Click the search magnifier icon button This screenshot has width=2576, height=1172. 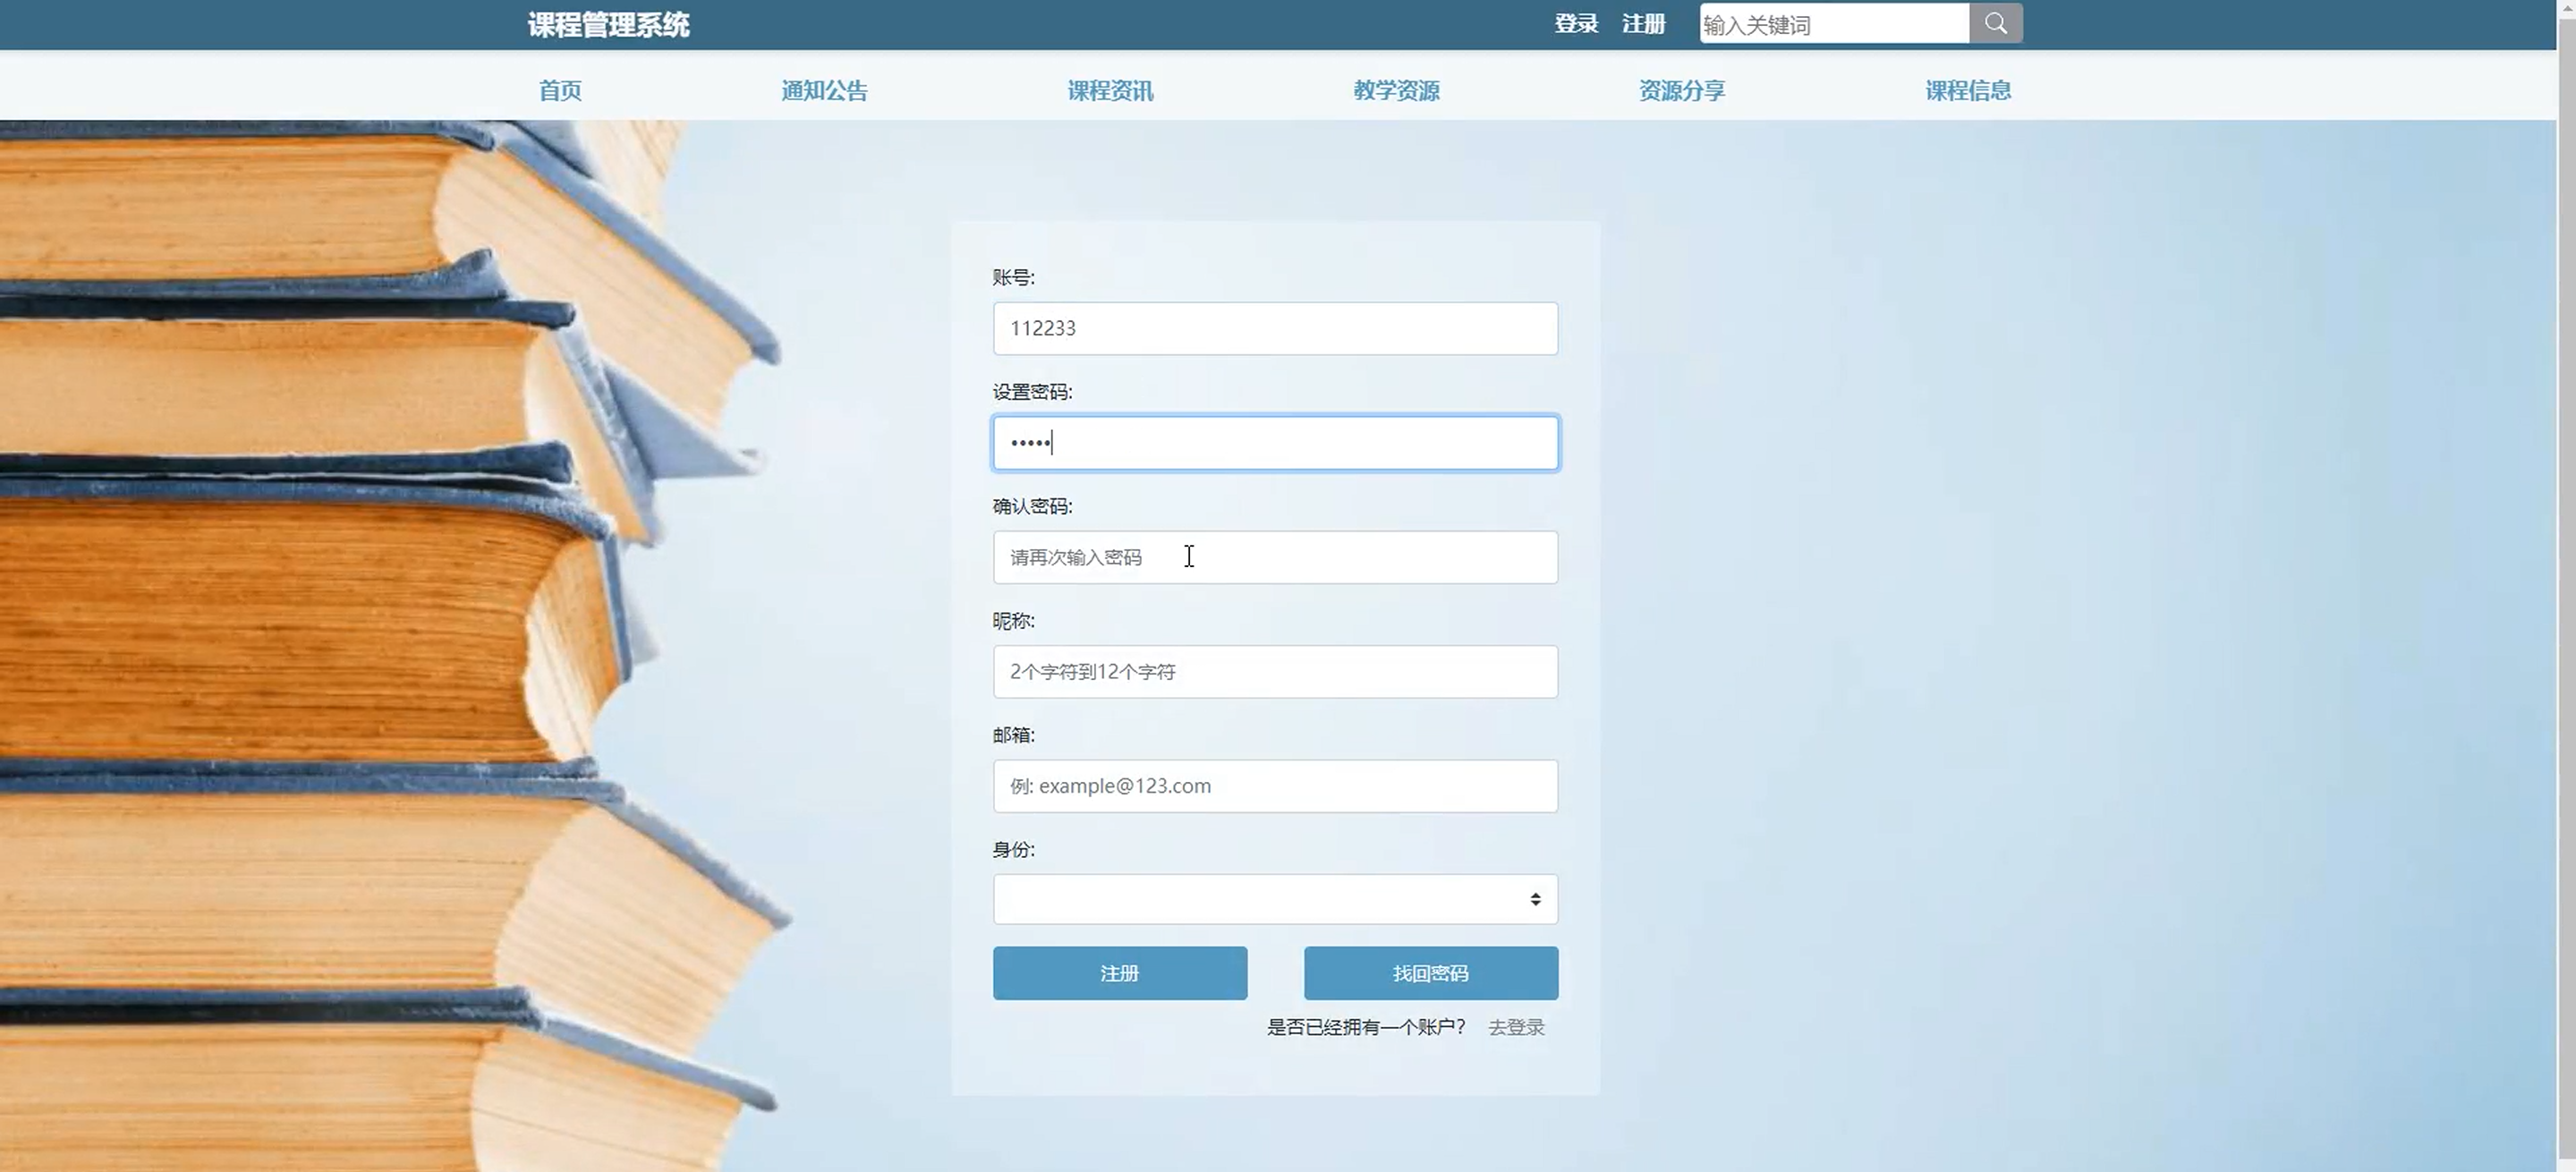point(1995,23)
